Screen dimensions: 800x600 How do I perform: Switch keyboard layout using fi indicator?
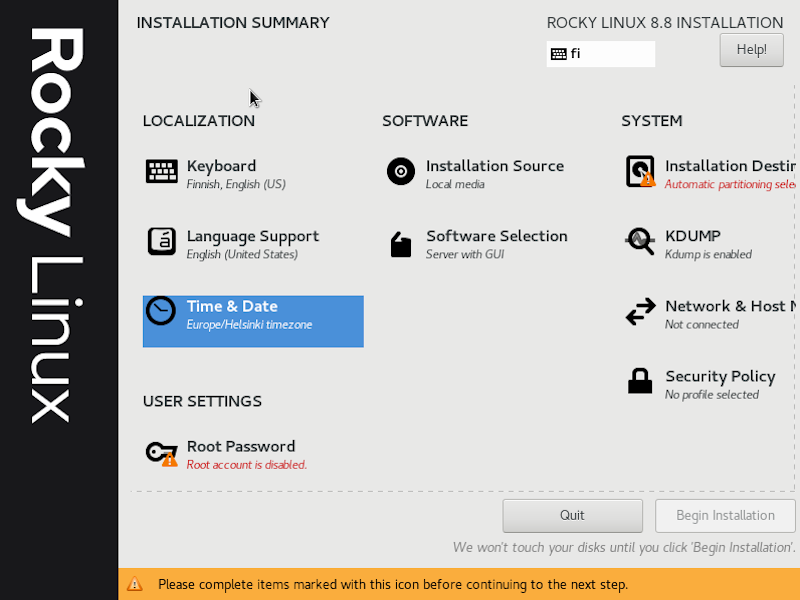tap(600, 54)
